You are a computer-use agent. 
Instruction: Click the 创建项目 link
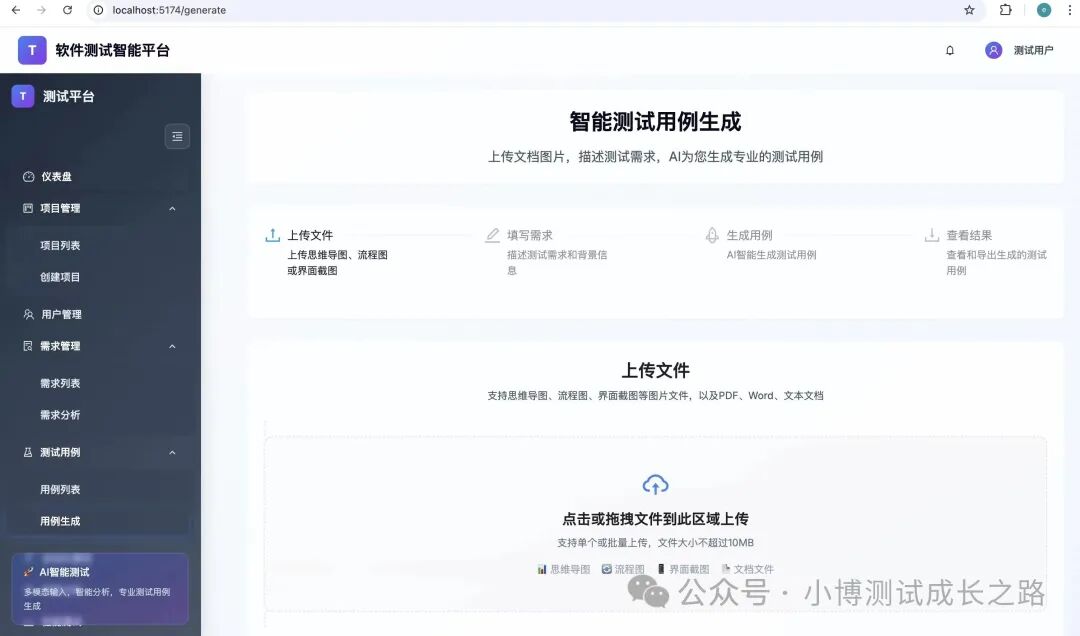coord(62,276)
